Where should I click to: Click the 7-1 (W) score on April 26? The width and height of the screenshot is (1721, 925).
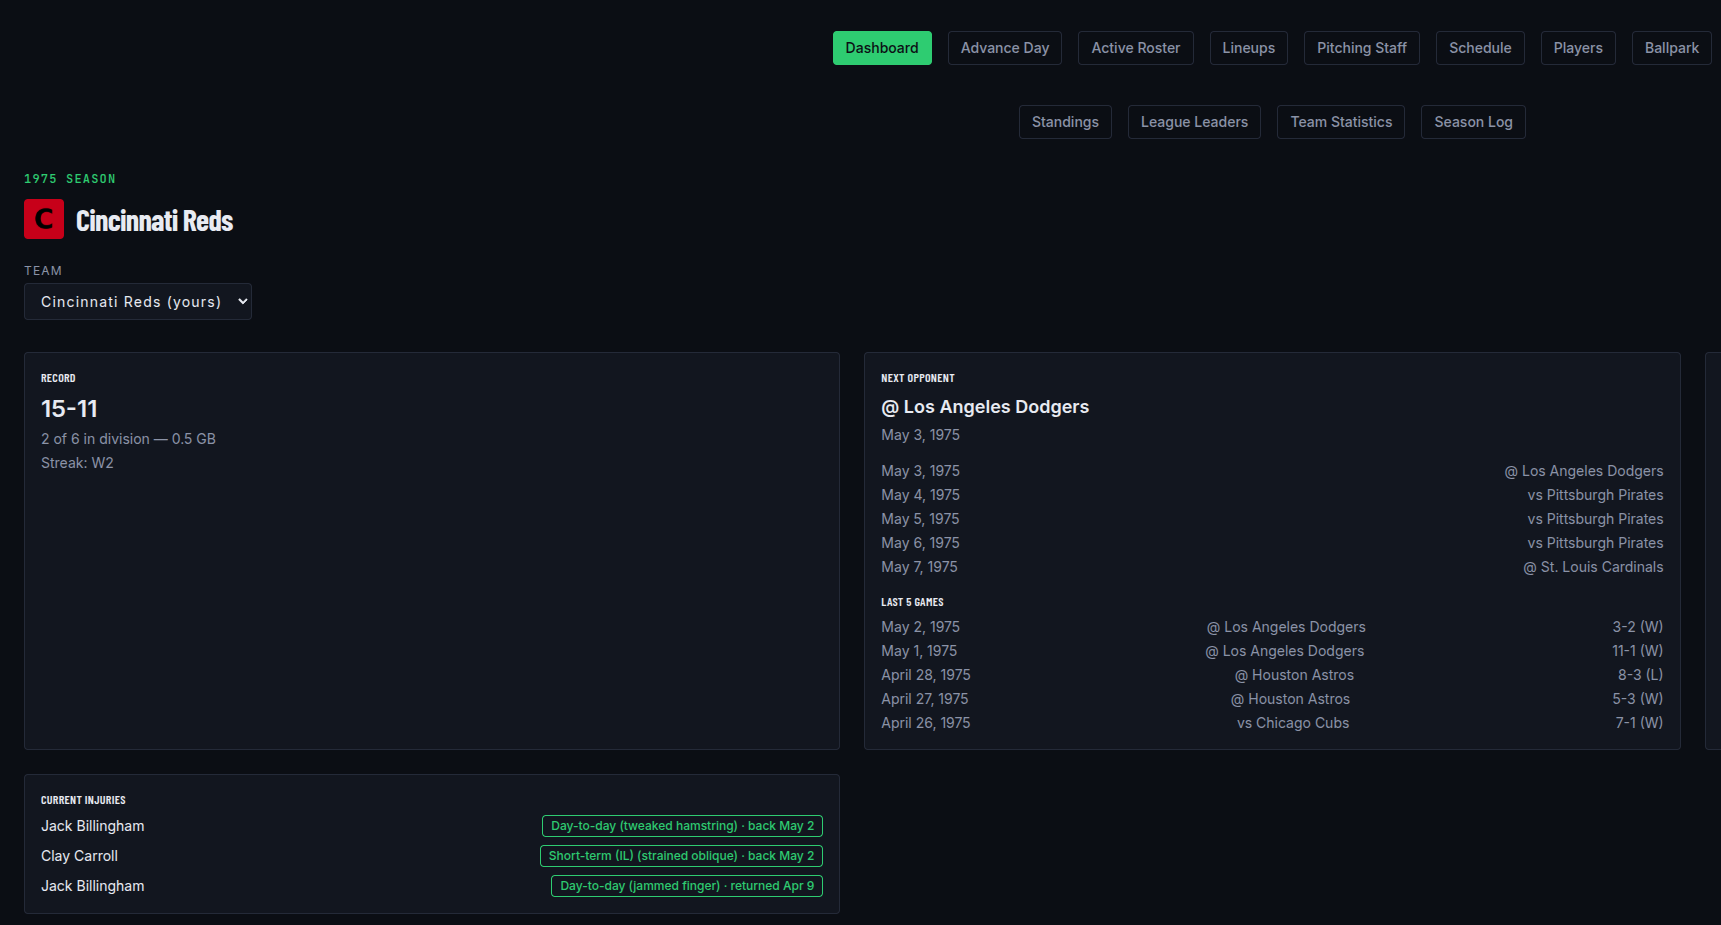[1639, 723]
